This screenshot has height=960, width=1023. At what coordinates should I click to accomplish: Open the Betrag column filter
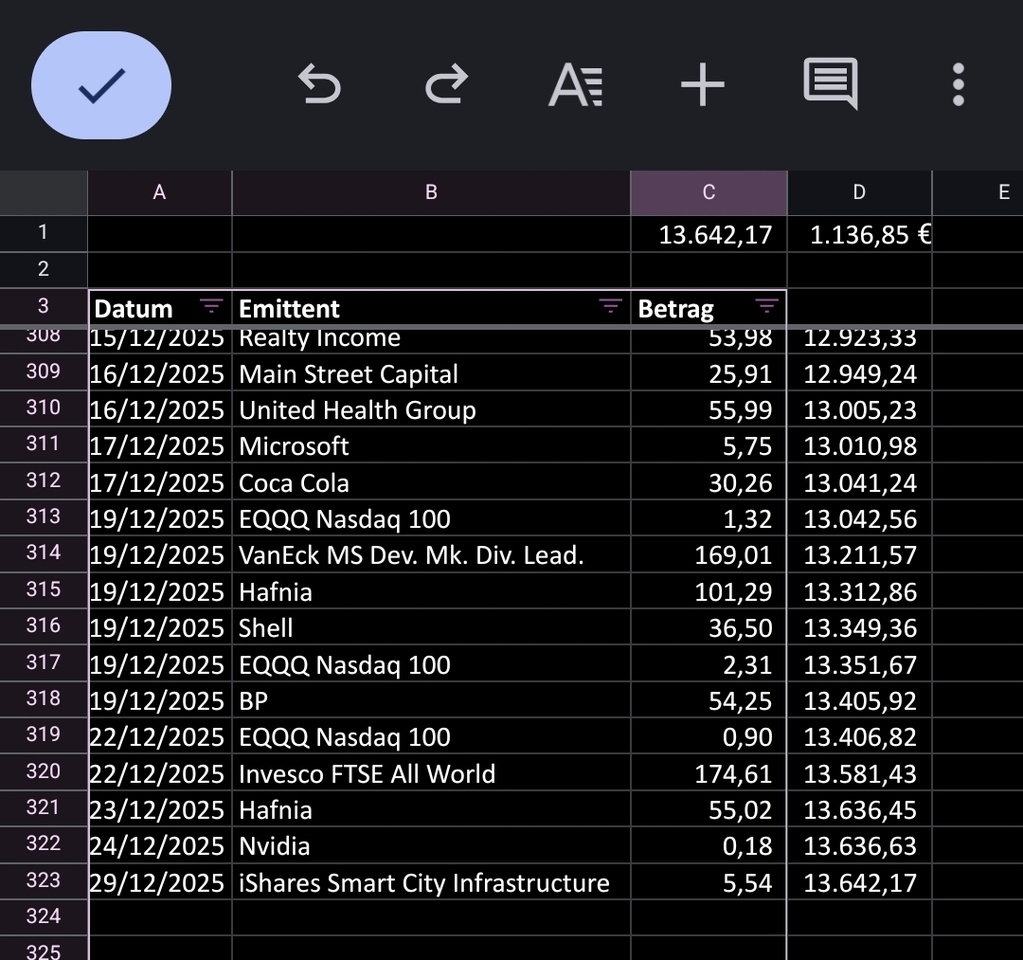(766, 307)
